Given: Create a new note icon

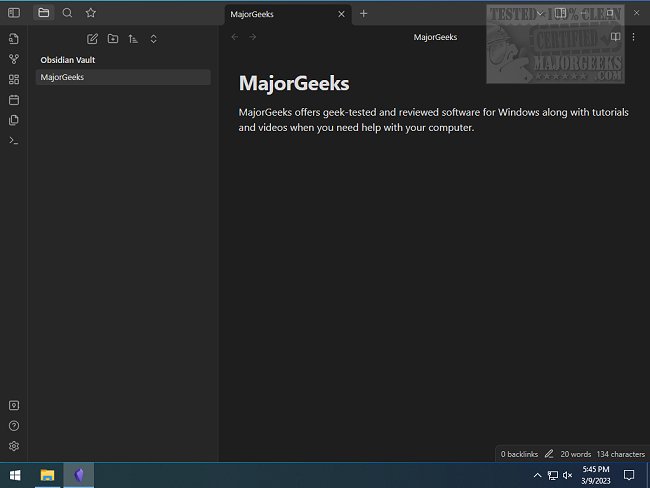Looking at the screenshot, I should tap(92, 39).
